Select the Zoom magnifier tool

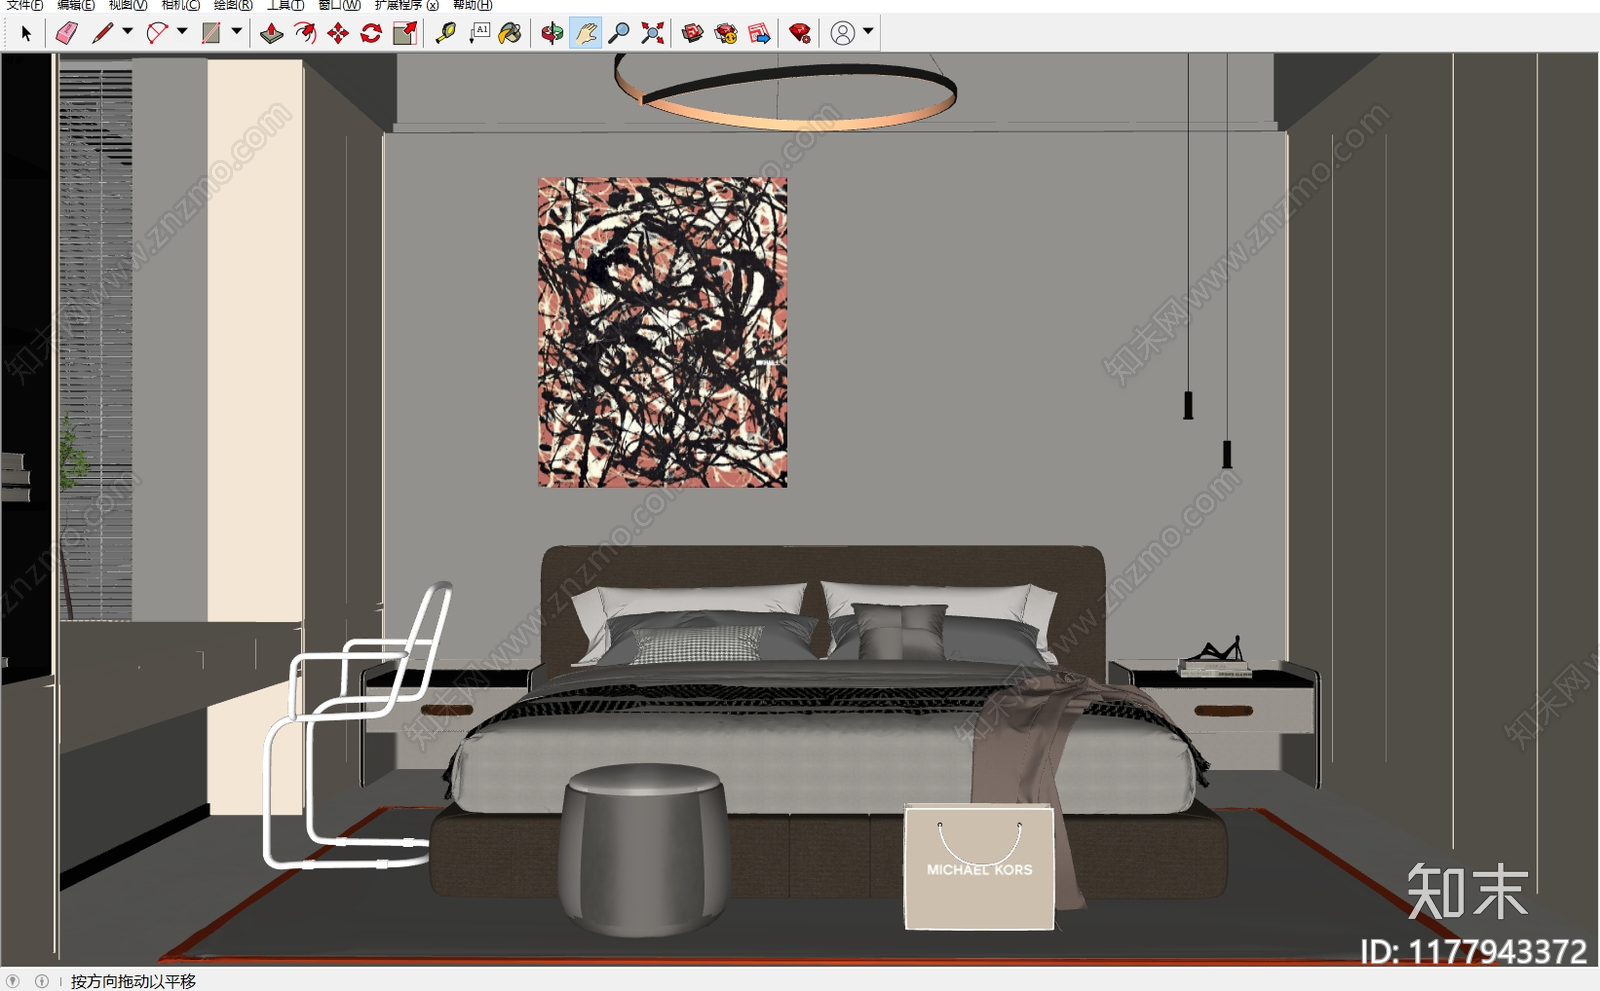tap(619, 33)
